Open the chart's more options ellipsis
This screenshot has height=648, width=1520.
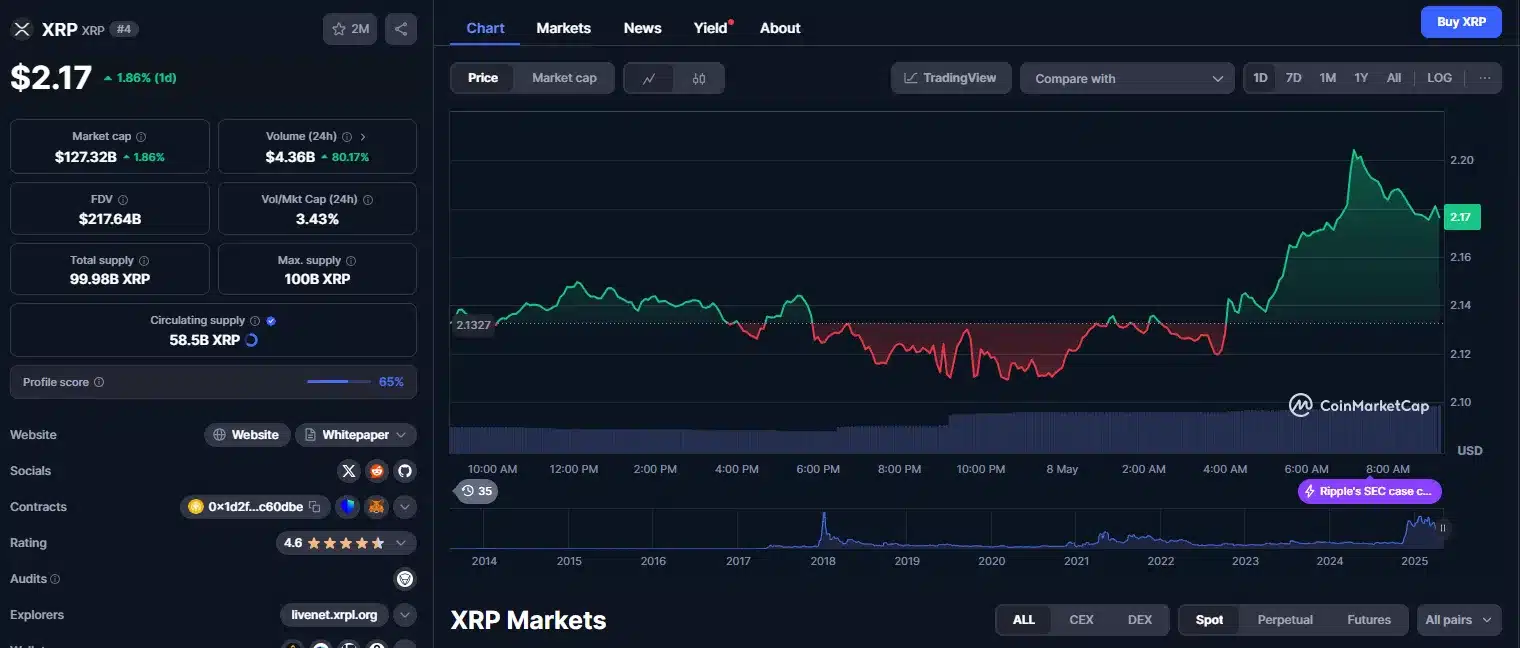pos(1484,78)
